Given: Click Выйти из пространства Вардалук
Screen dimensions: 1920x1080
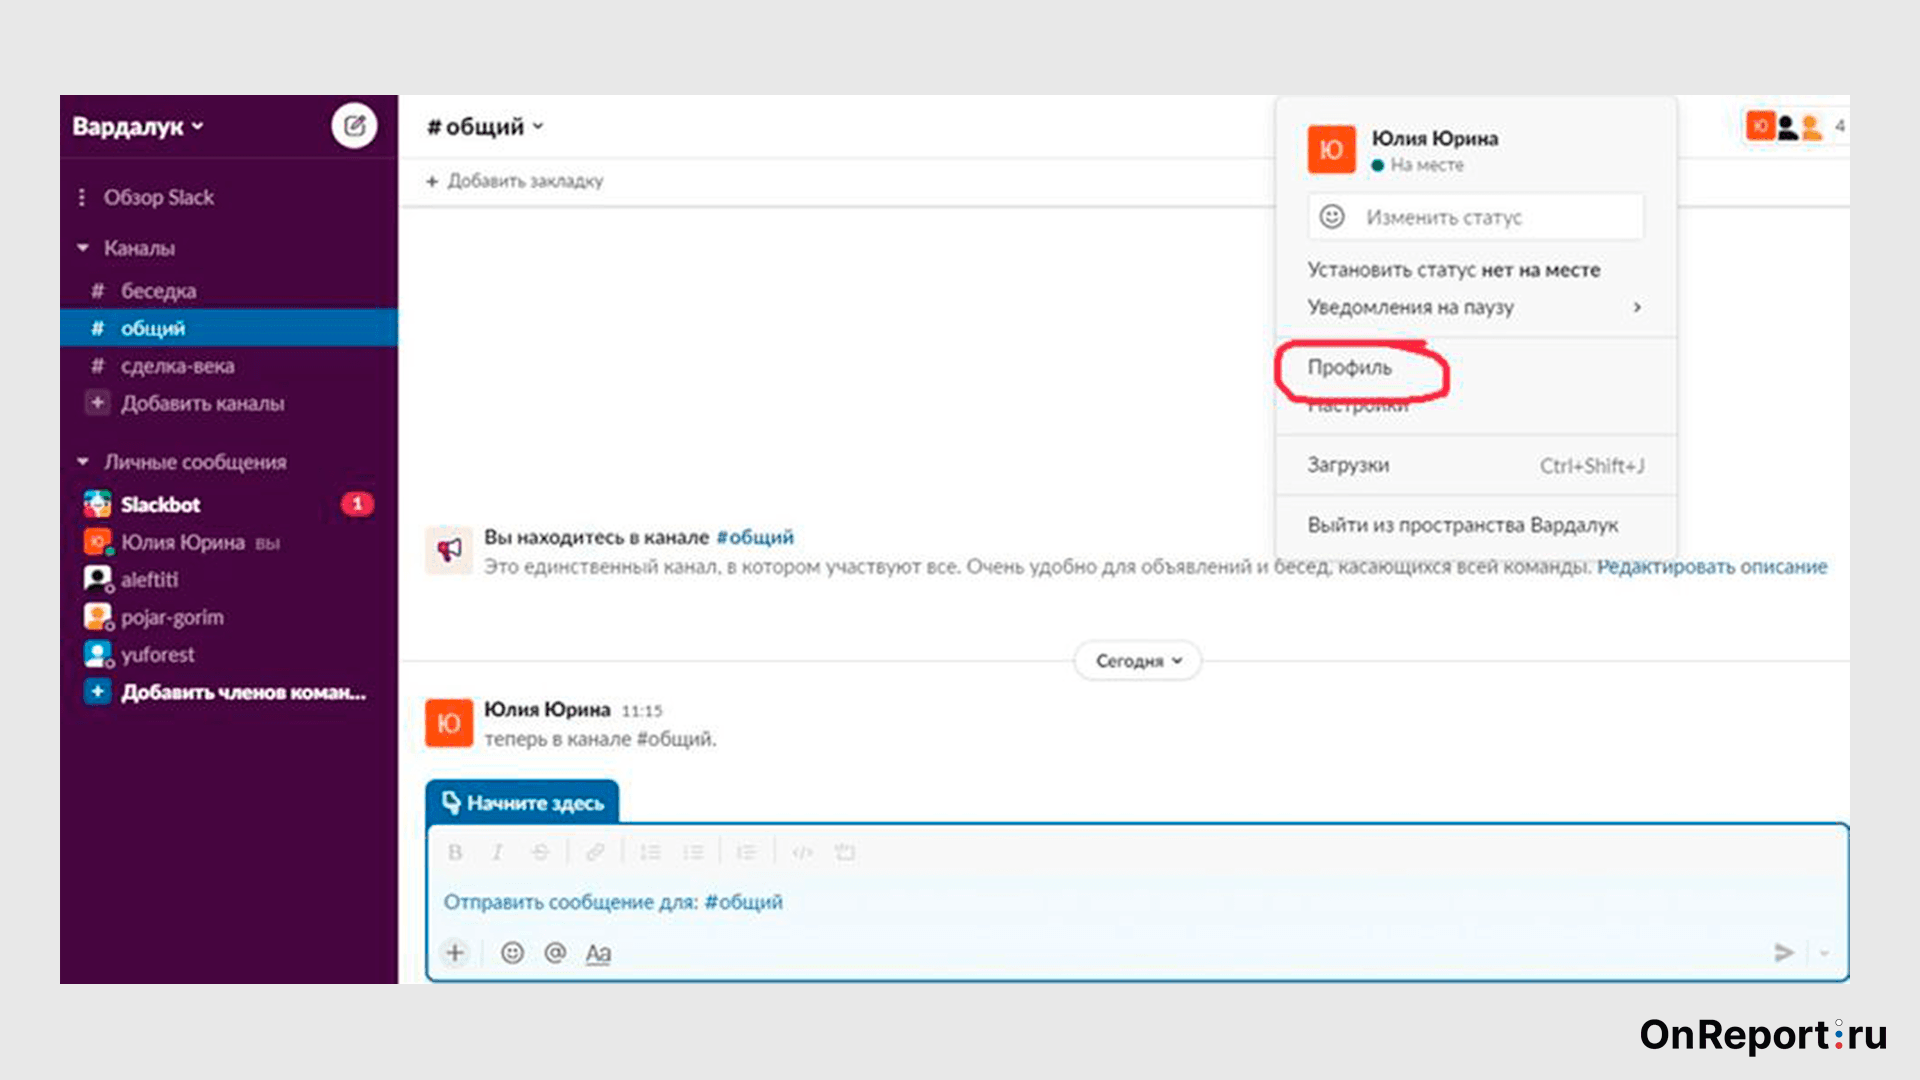Looking at the screenshot, I should point(1463,526).
